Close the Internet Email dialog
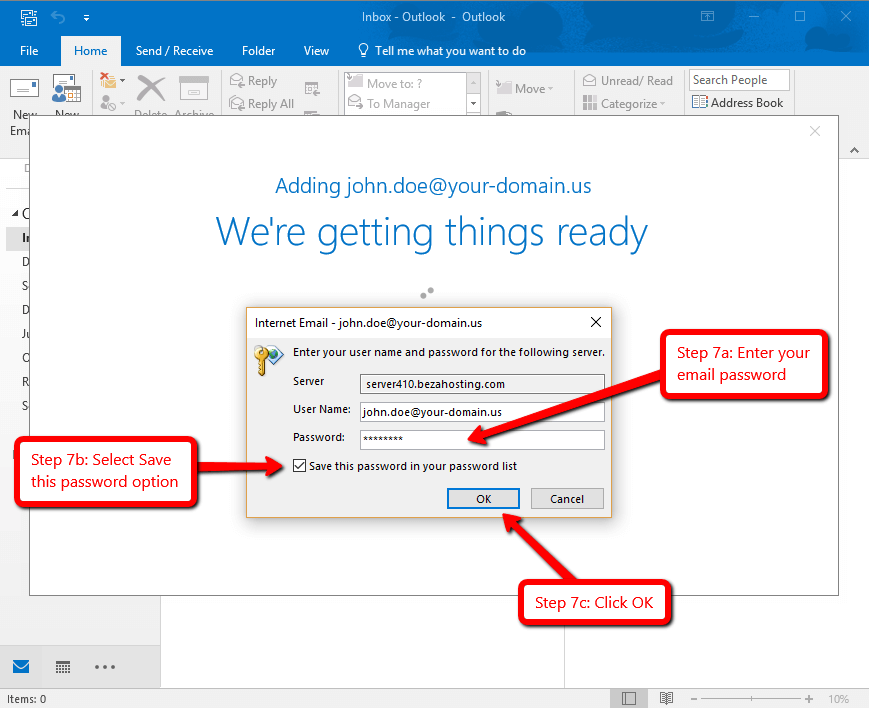This screenshot has width=869, height=708. click(x=596, y=322)
